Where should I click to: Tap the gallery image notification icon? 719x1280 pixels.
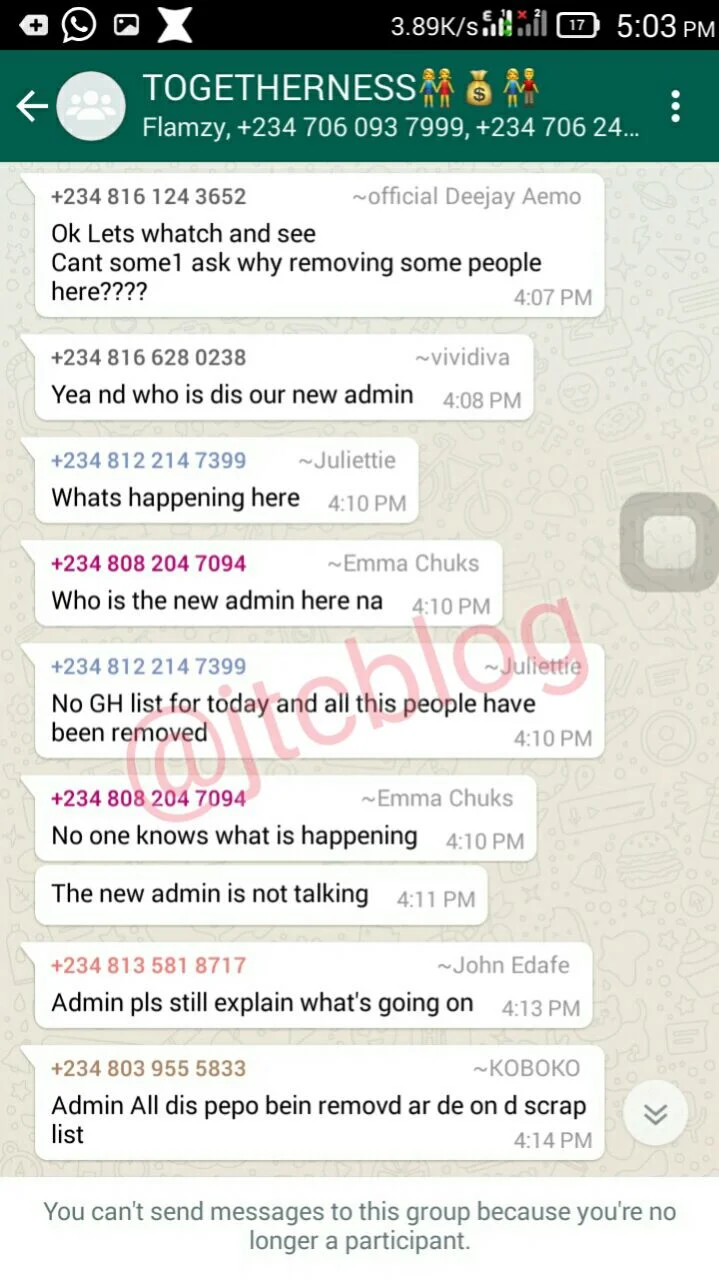126,25
